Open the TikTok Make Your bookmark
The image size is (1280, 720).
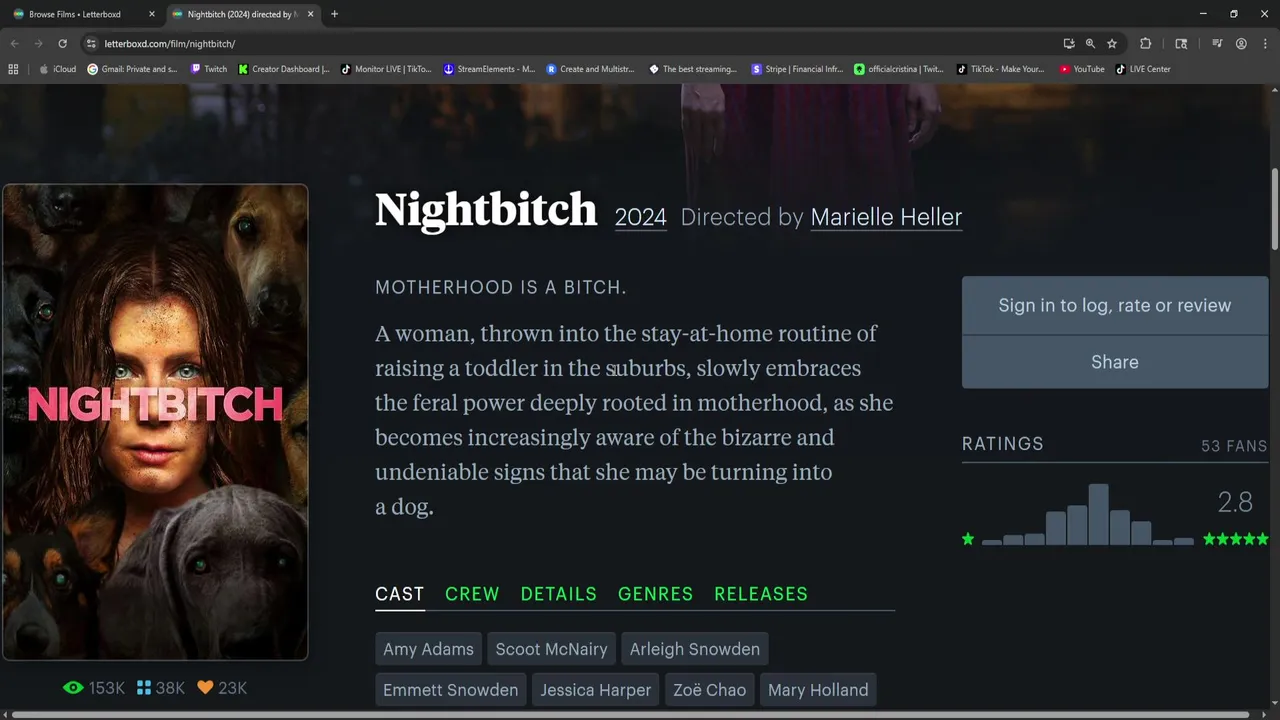pyautogui.click(x=1000, y=69)
